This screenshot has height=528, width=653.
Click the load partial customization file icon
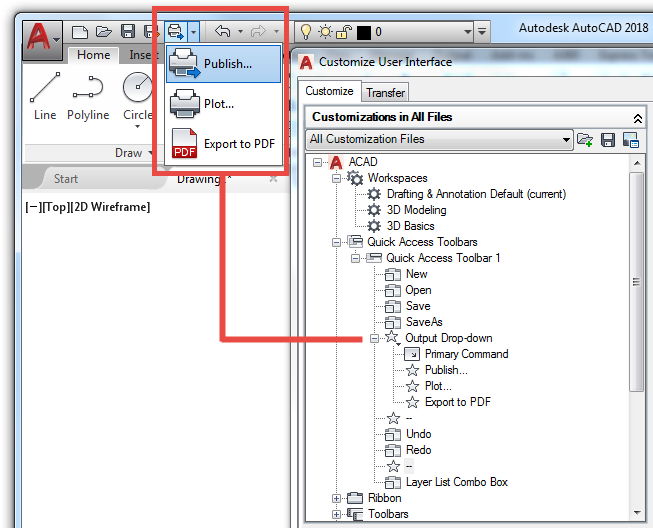pyautogui.click(x=585, y=139)
